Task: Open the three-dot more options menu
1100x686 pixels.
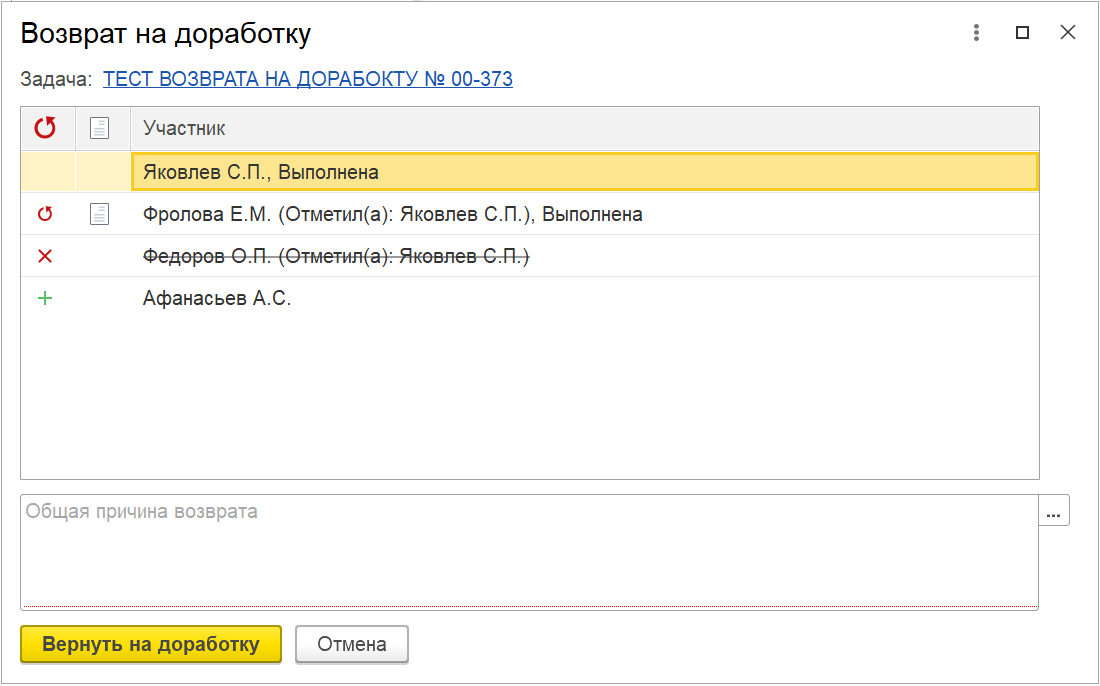Action: point(977,33)
